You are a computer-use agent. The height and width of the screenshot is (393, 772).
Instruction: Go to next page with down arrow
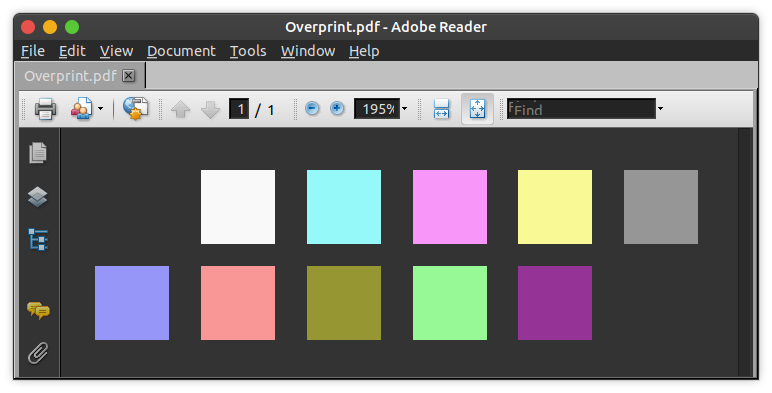click(x=211, y=109)
